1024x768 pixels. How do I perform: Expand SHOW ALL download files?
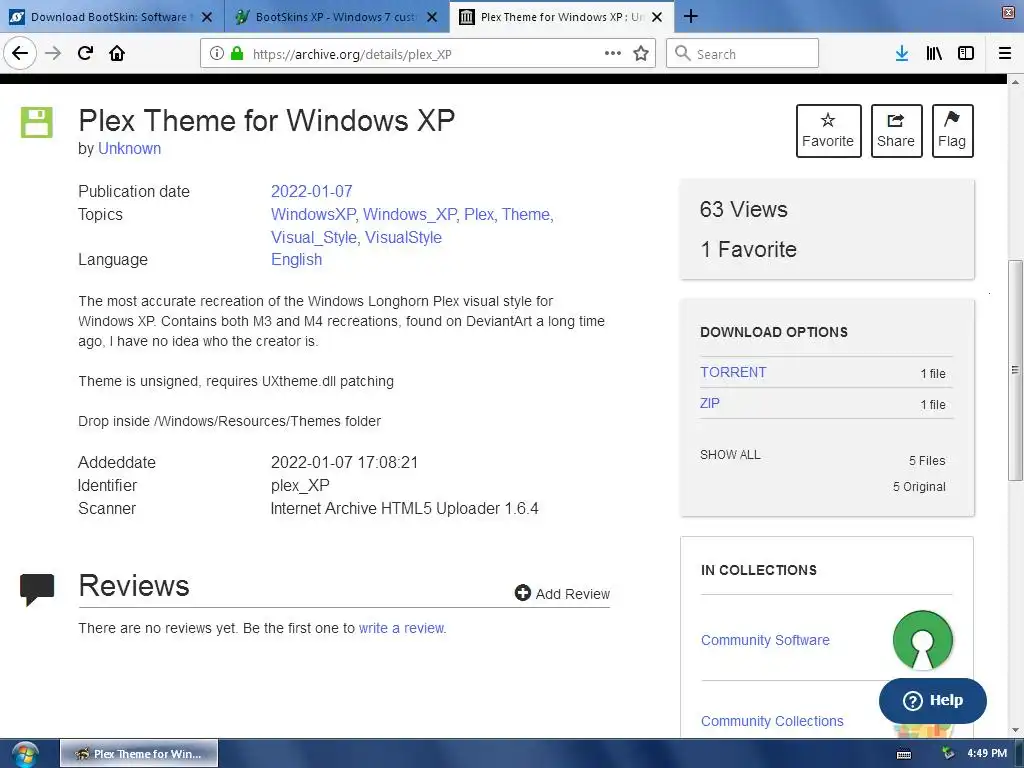pyautogui.click(x=730, y=455)
